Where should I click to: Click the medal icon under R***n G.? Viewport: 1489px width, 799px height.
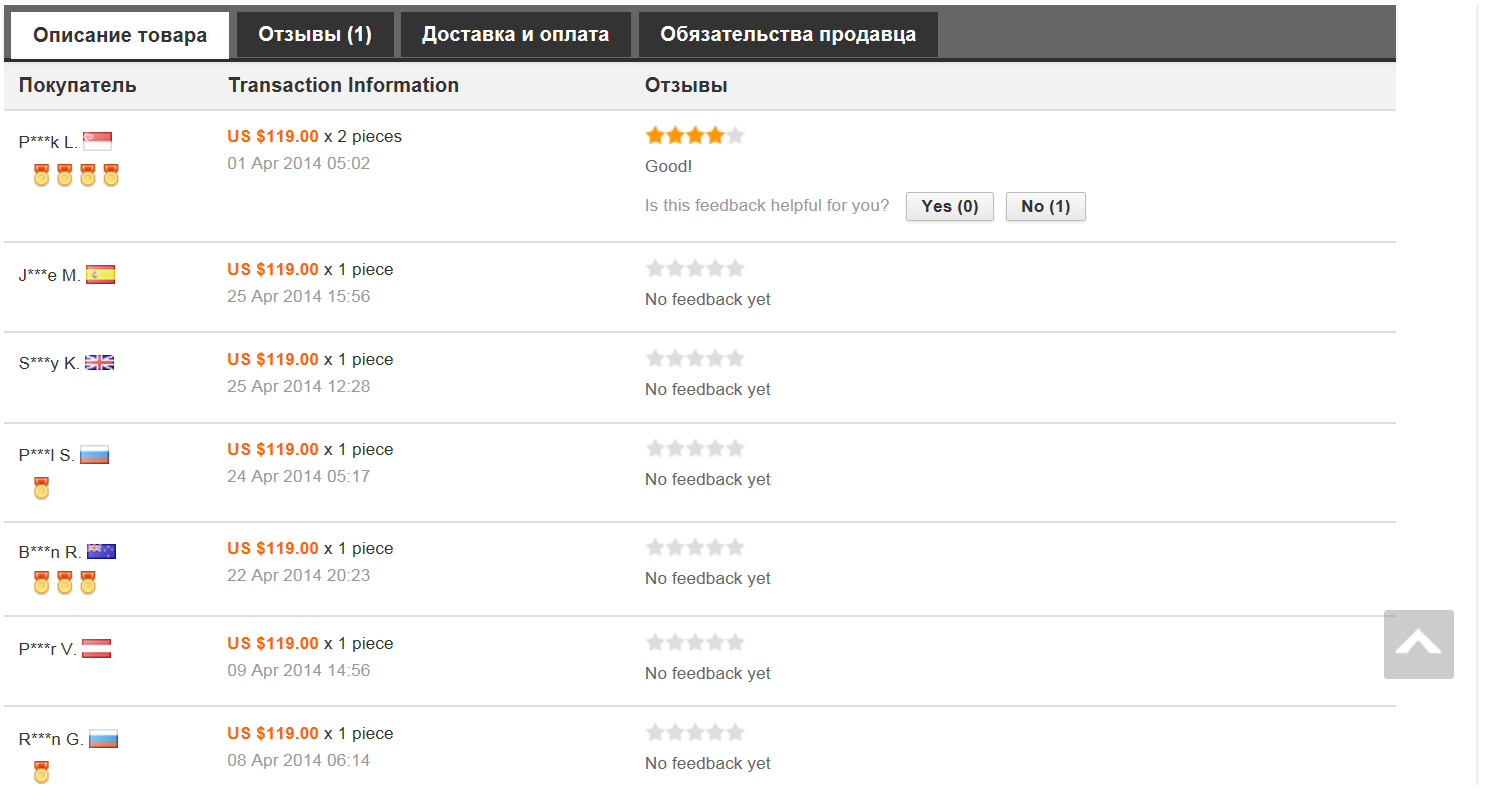click(x=41, y=772)
